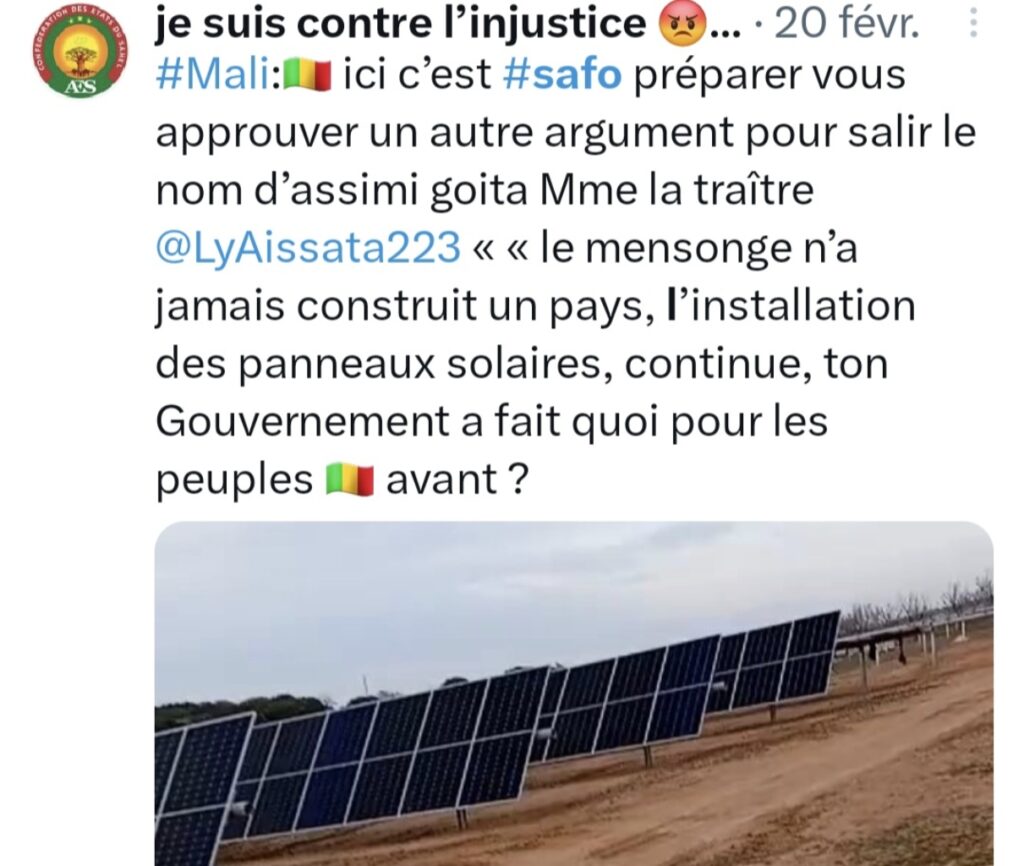Click the tweet line mentioning "assimi goita"
The height and width of the screenshot is (866, 1024).
click(x=485, y=191)
